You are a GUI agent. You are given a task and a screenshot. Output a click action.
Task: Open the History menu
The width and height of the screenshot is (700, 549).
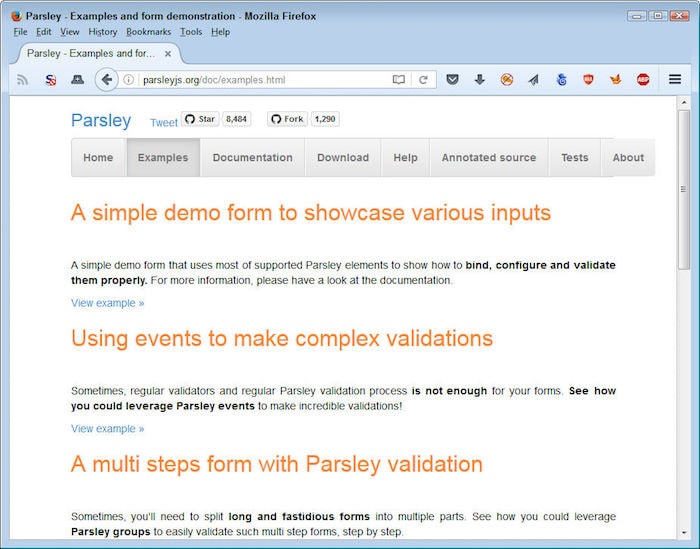pyautogui.click(x=102, y=32)
